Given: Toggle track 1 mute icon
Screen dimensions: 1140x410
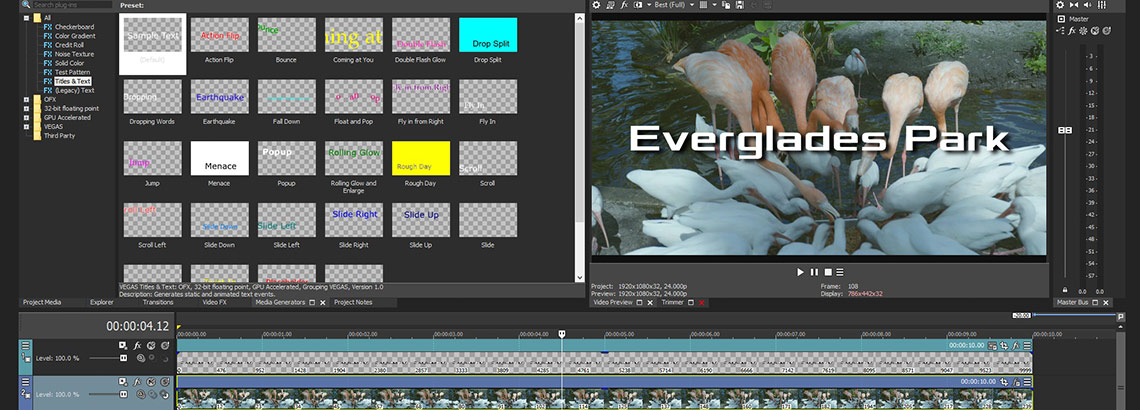Looking at the screenshot, I should (151, 345).
